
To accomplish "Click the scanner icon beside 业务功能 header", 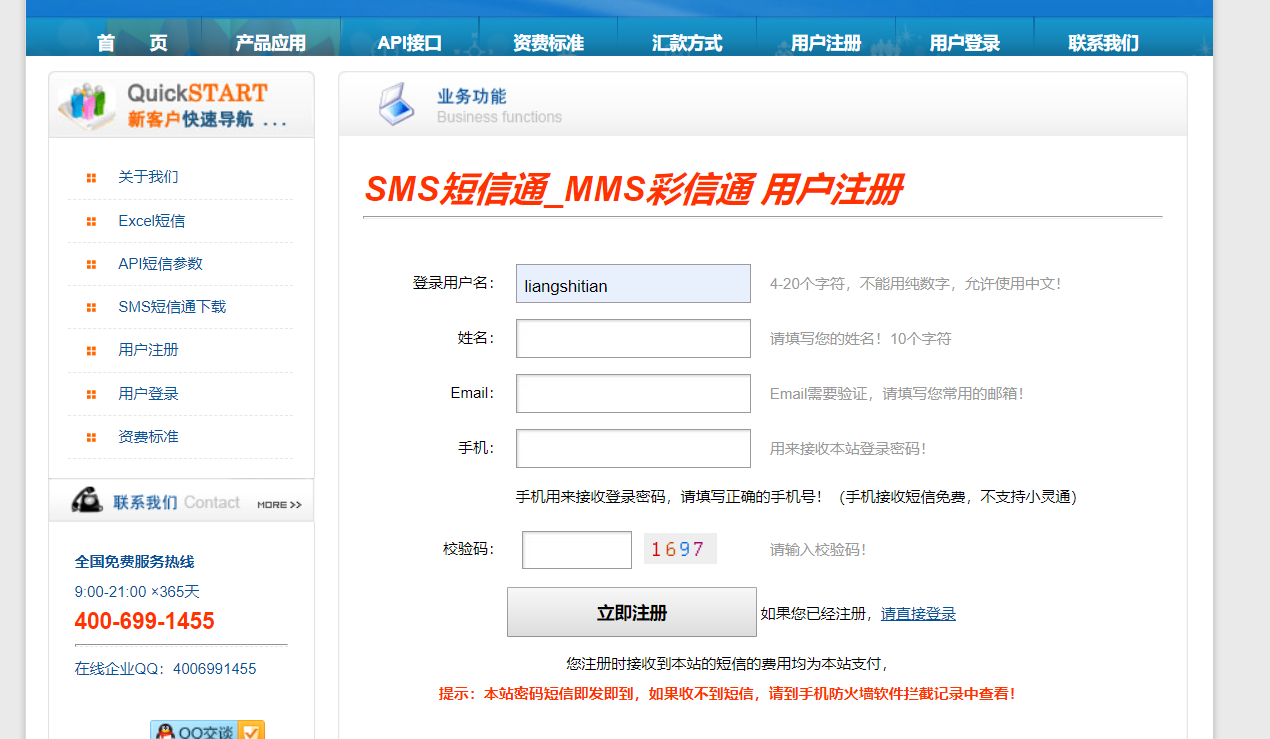I will 396,103.
